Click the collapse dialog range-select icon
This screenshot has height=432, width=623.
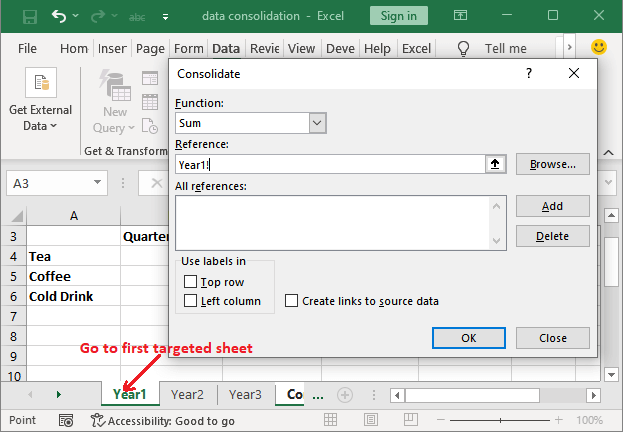pos(495,164)
